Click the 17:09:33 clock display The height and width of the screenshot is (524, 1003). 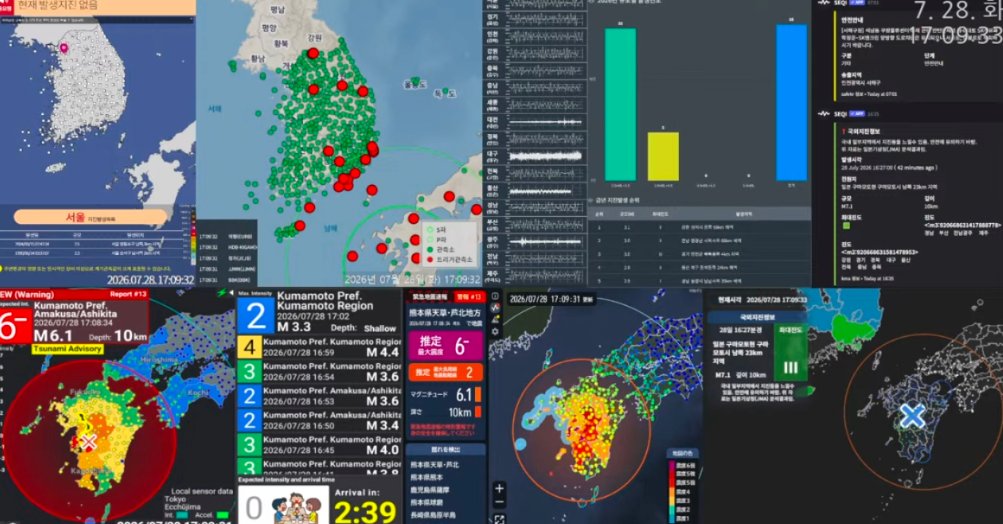[954, 34]
